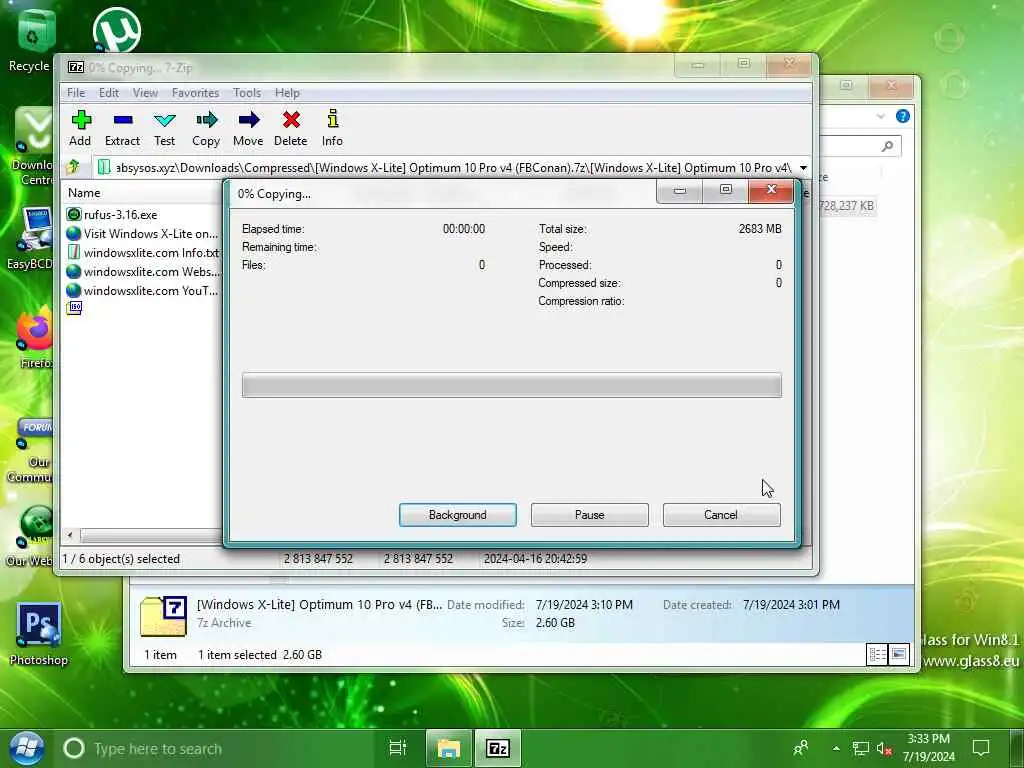
Task: Open the Windows Start button
Action: click(x=27, y=748)
